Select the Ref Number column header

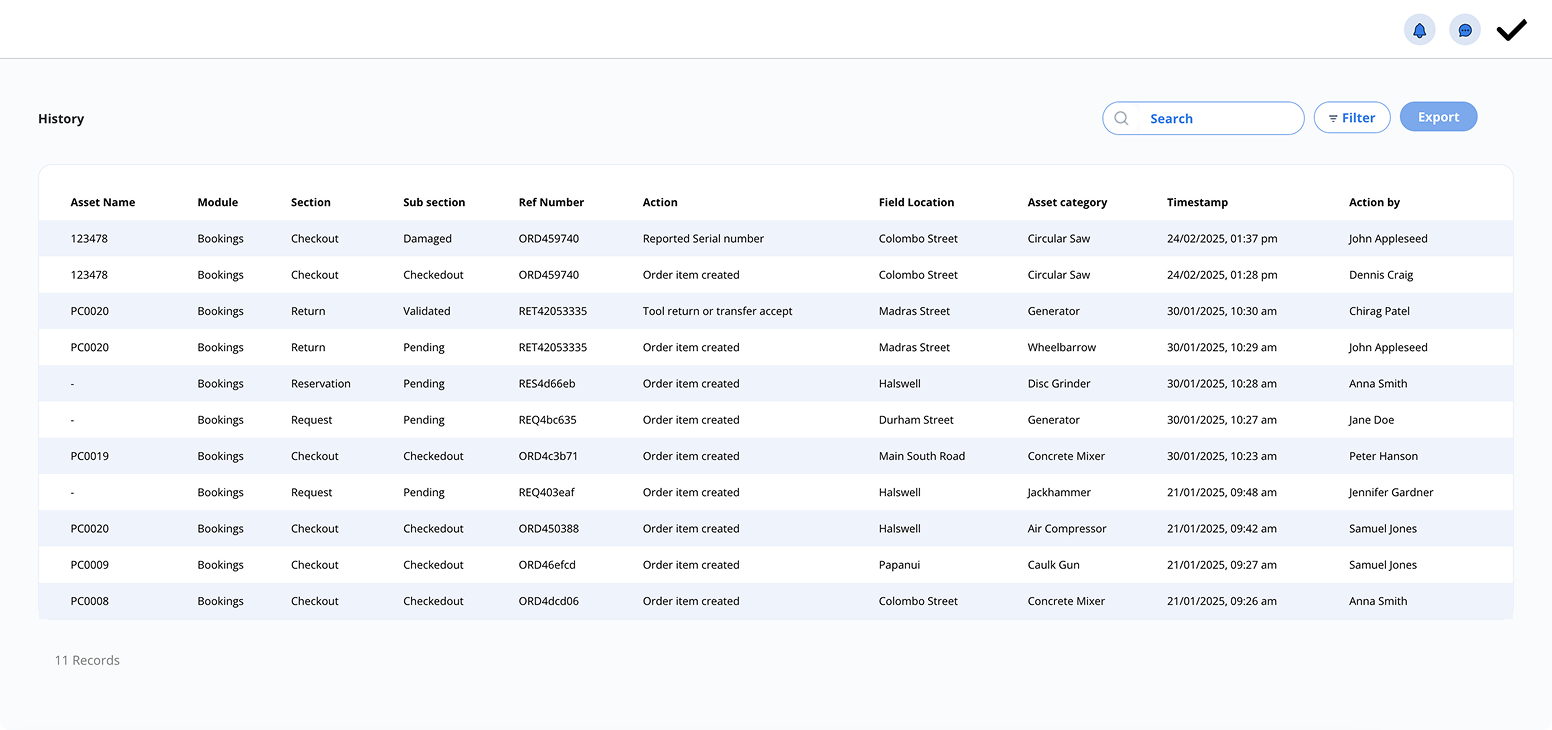point(551,202)
